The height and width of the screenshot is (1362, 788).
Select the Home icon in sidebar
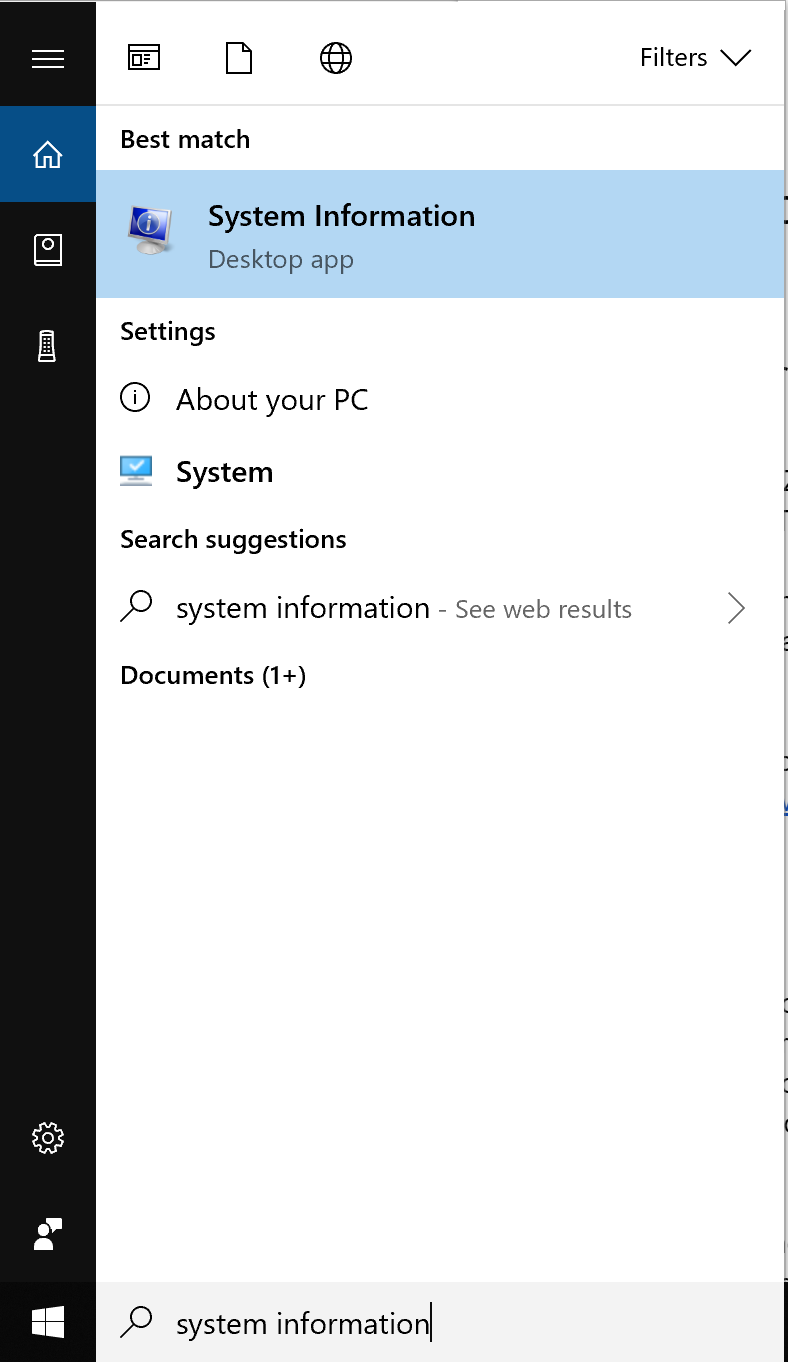(x=48, y=155)
